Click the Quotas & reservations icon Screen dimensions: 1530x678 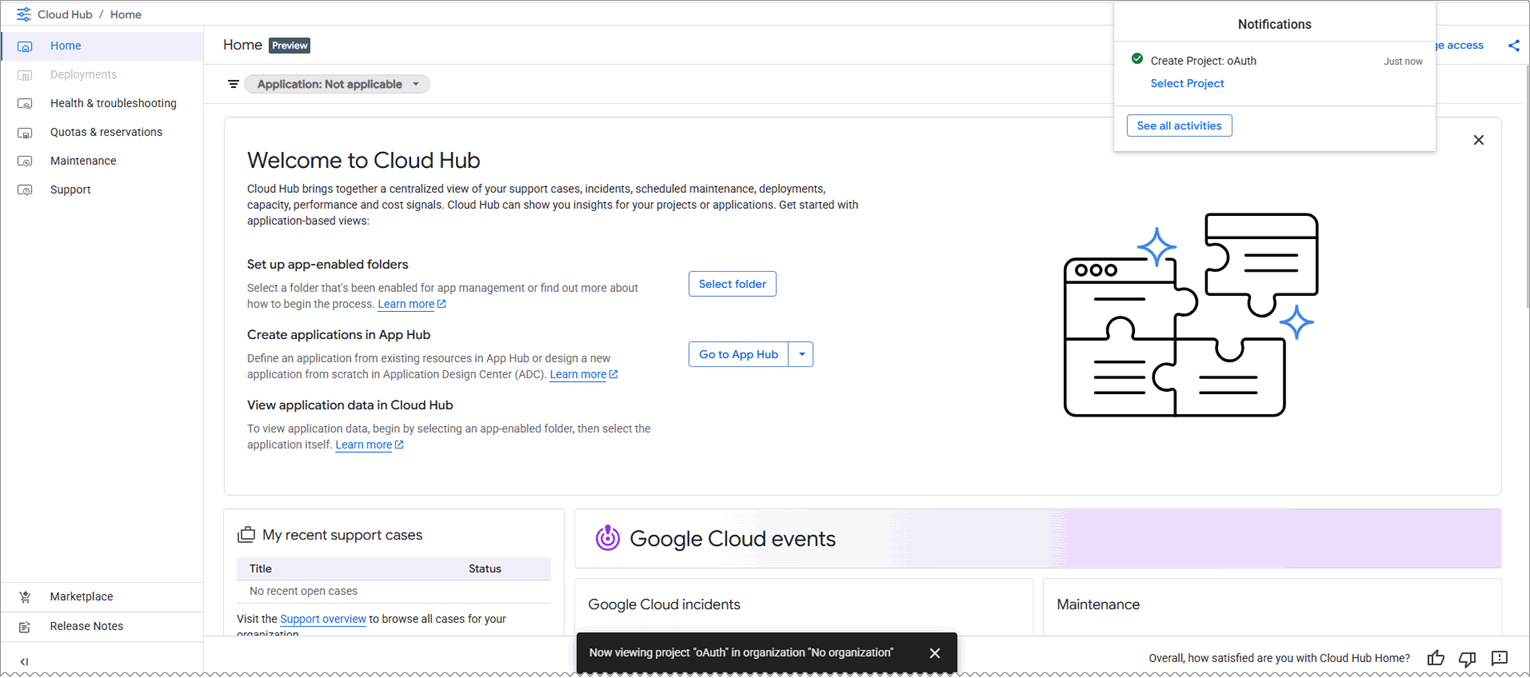coord(26,132)
